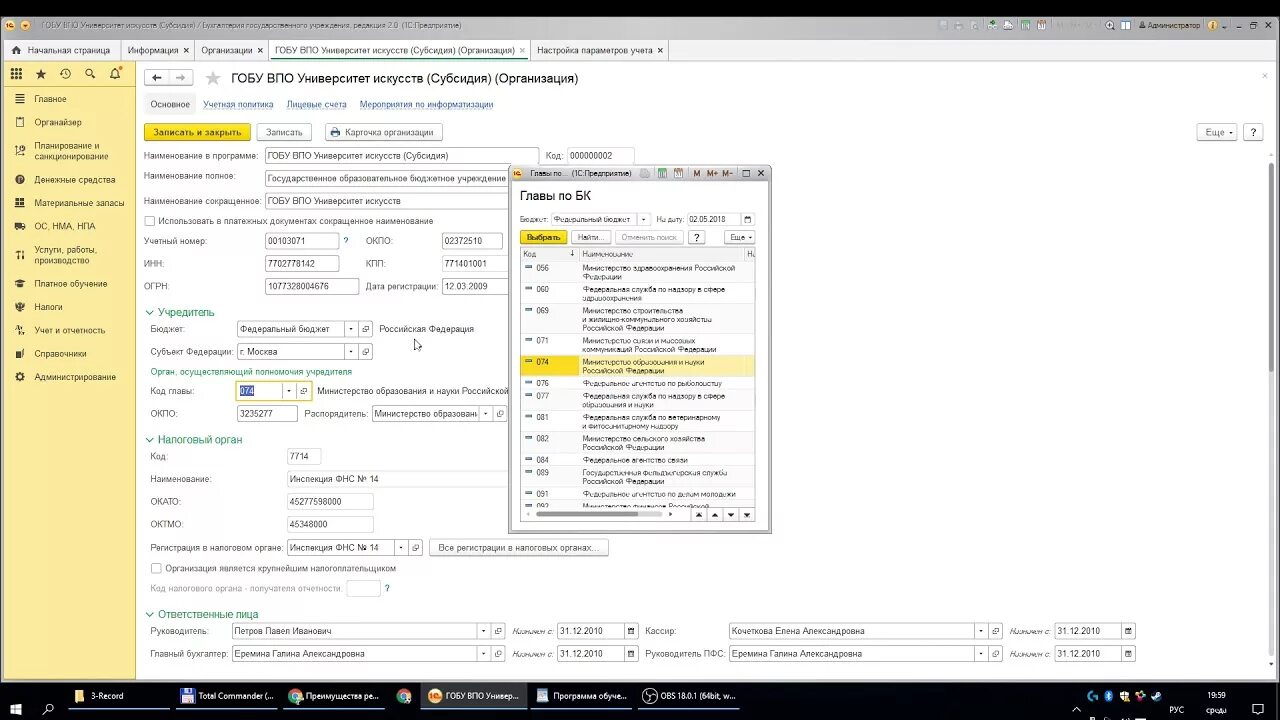Open record link beside Кочеткова Елена Александровна
The width and height of the screenshot is (1280, 720).
(x=995, y=631)
